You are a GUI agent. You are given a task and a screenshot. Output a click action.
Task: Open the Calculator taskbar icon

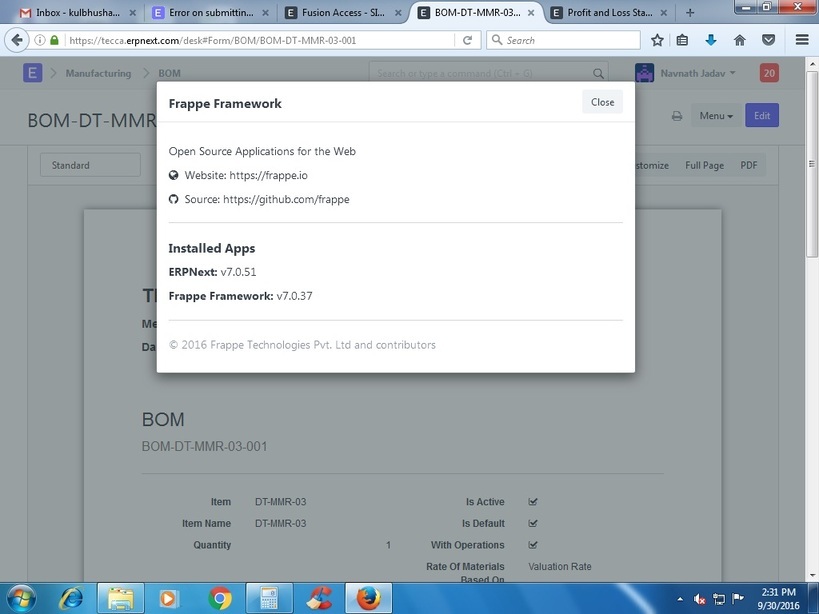(268, 598)
